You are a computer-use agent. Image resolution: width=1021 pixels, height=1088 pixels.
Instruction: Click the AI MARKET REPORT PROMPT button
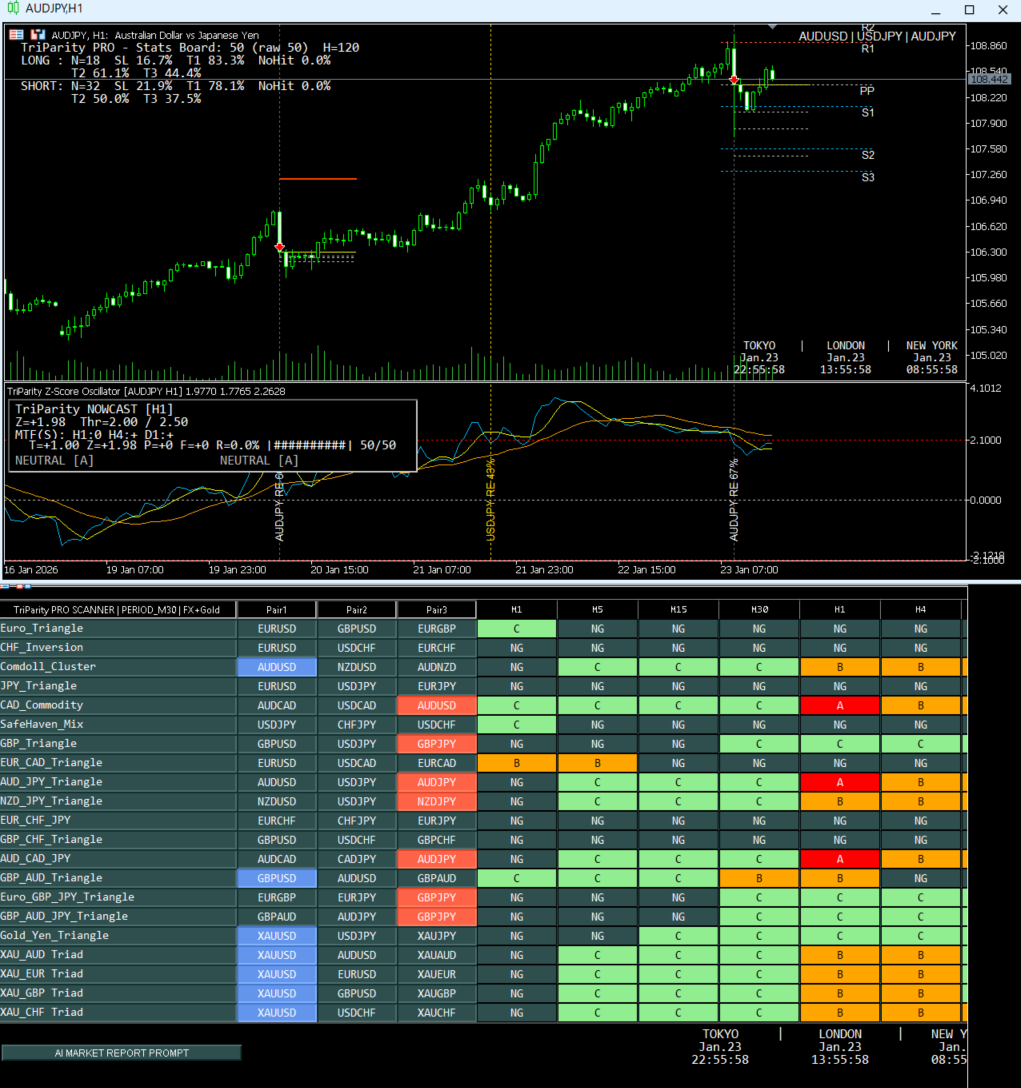pos(121,1053)
